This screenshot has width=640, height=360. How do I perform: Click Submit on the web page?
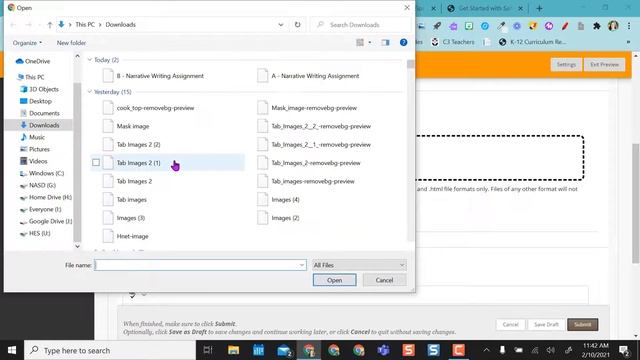(582, 324)
